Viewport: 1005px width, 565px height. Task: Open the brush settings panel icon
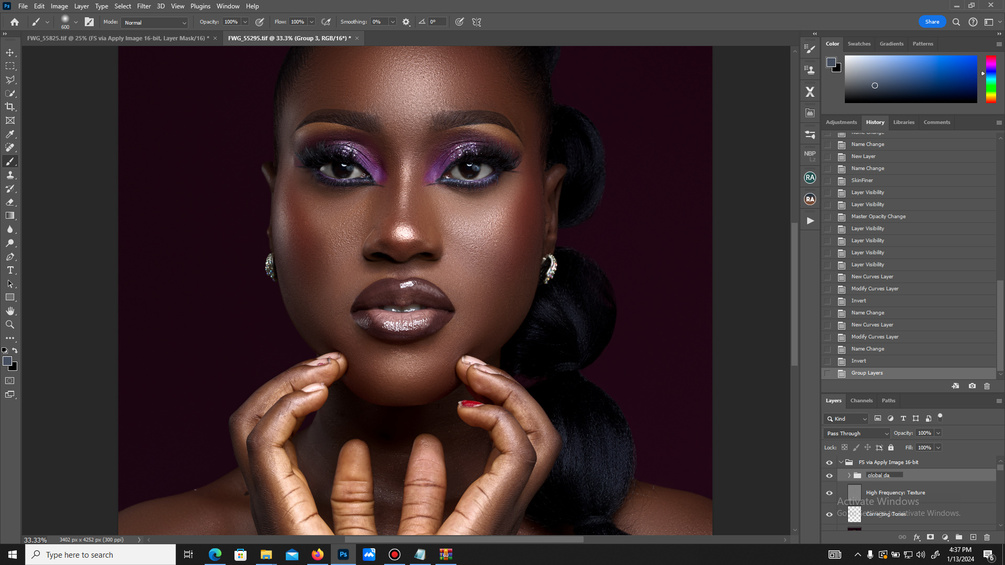click(x=89, y=22)
